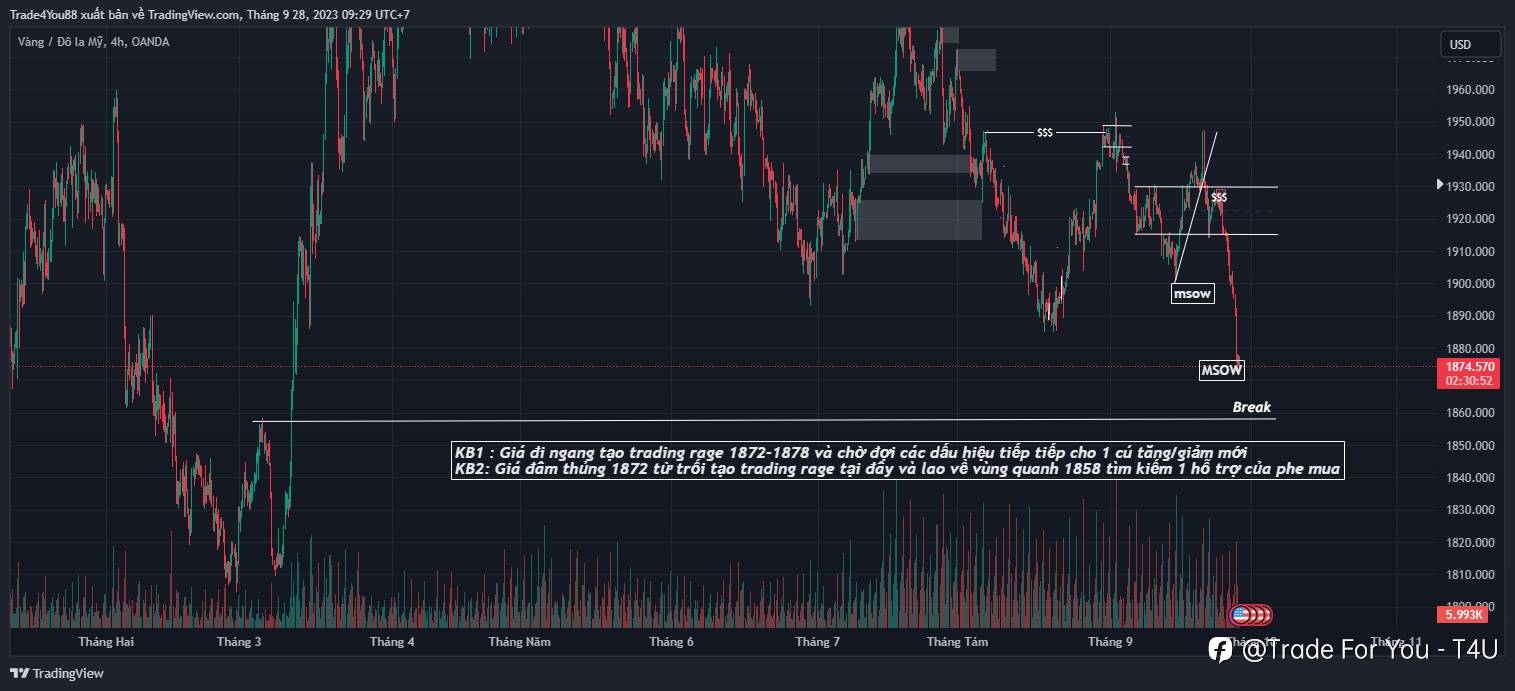
Task: Click the 1930.000 price axis label
Action: pos(1469,187)
